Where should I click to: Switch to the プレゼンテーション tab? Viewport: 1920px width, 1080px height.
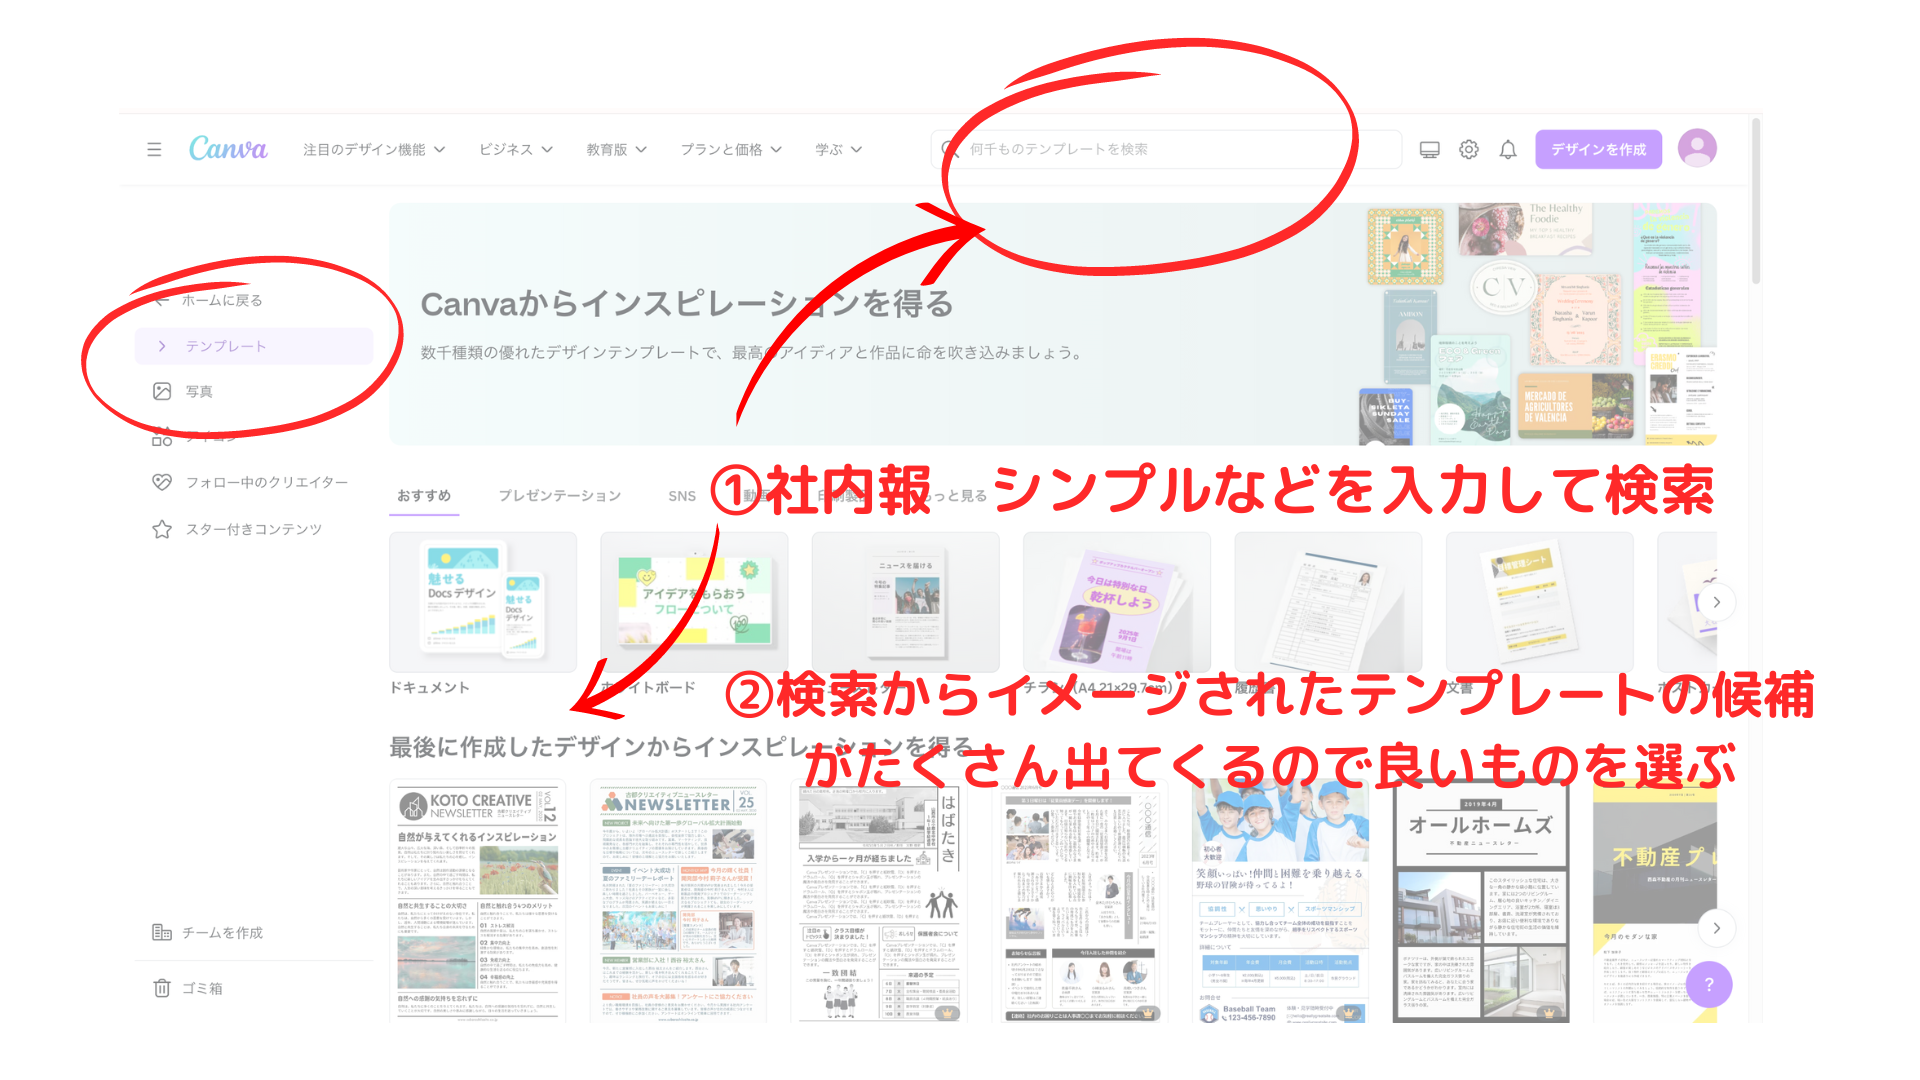[560, 495]
